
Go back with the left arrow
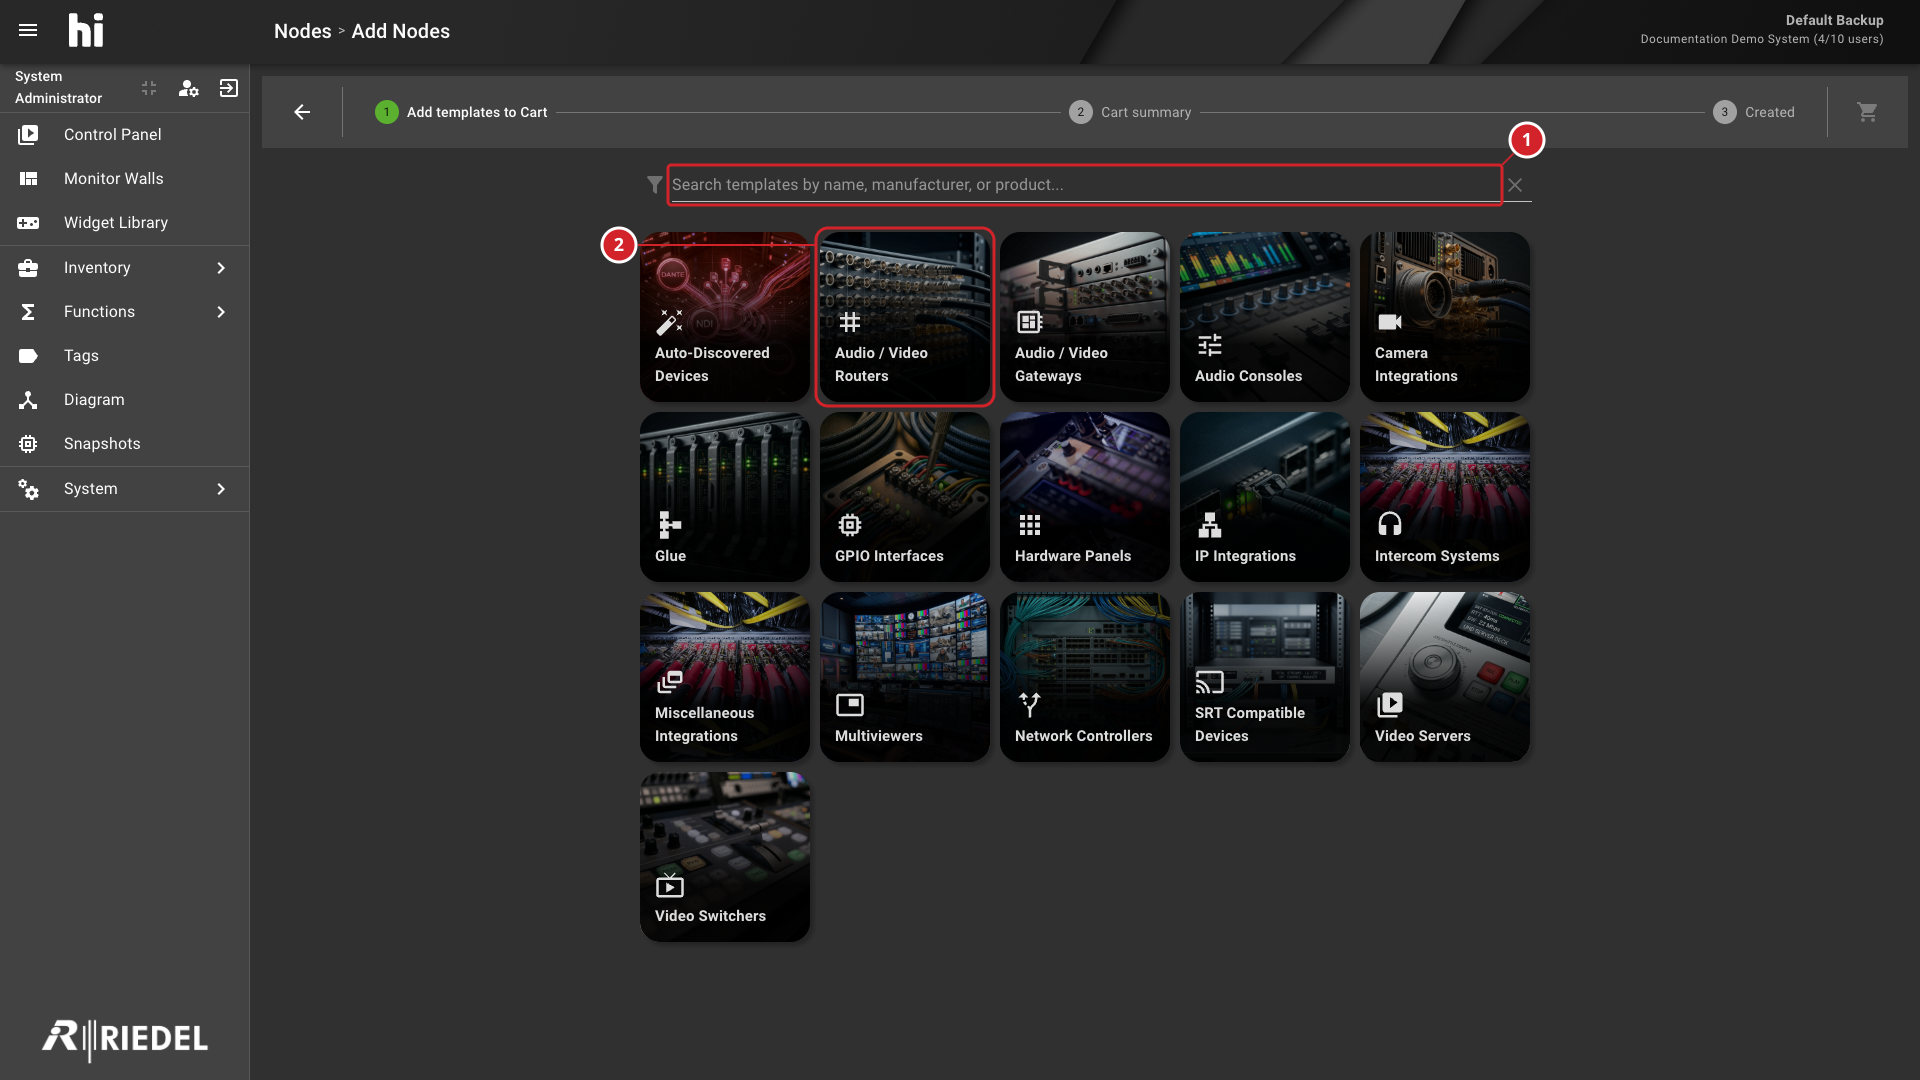tap(302, 112)
